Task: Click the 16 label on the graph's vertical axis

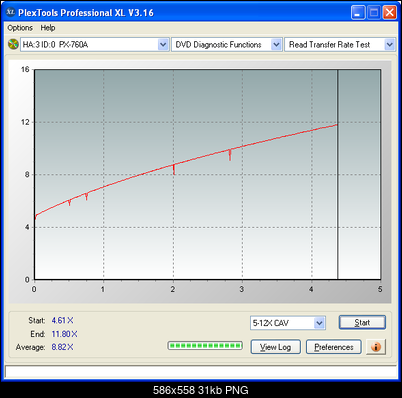Action: coord(25,69)
